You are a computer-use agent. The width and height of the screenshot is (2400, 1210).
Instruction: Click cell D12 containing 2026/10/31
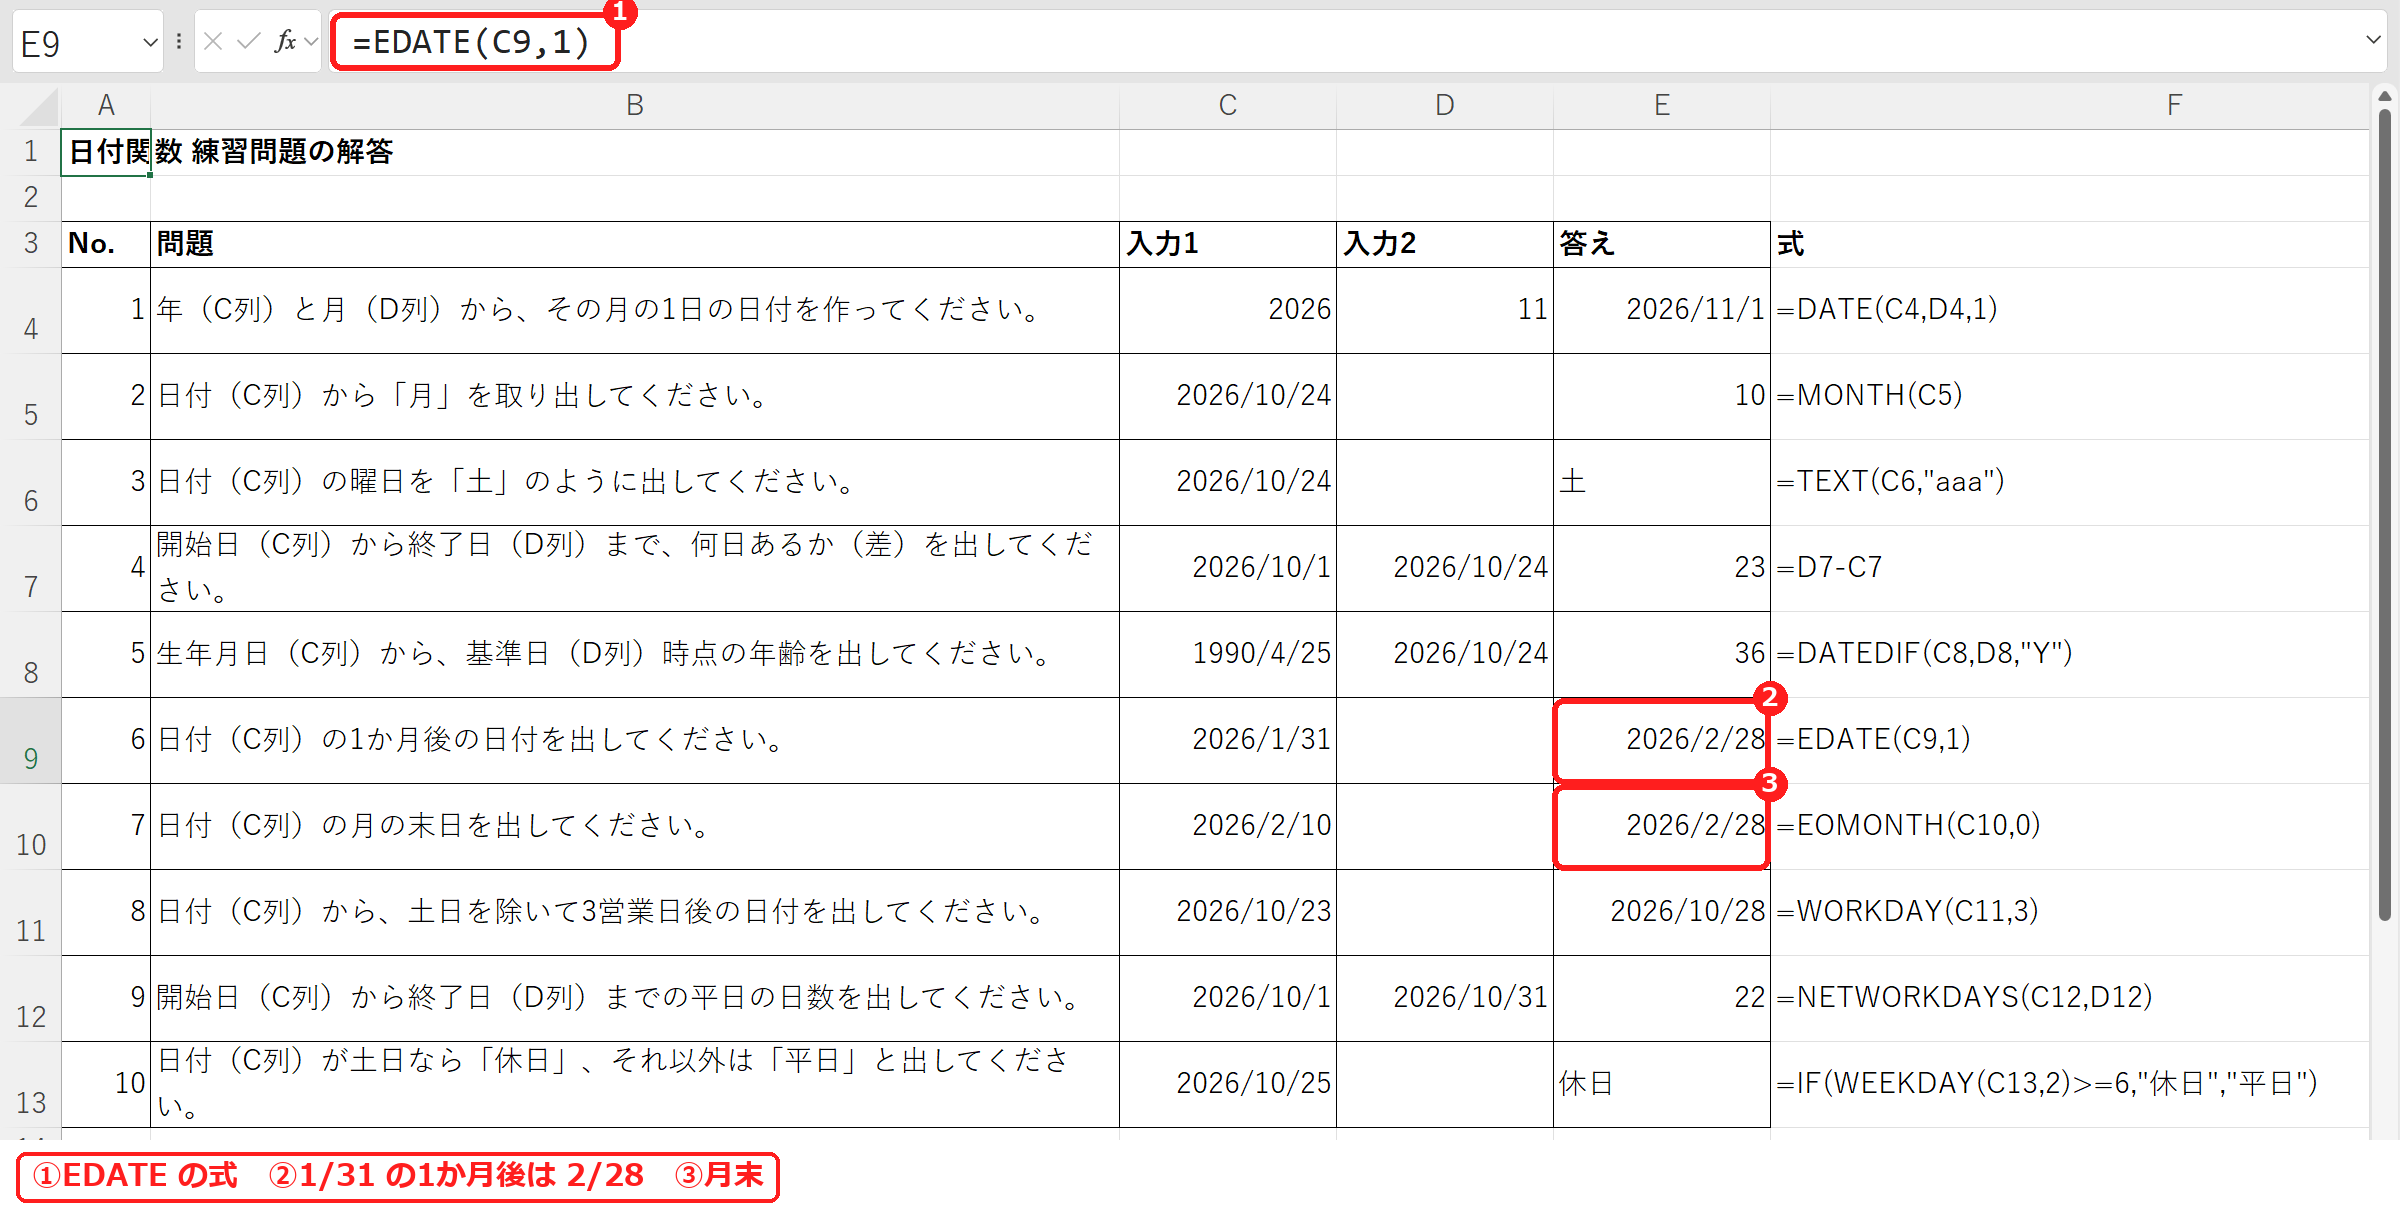[x=1445, y=998]
